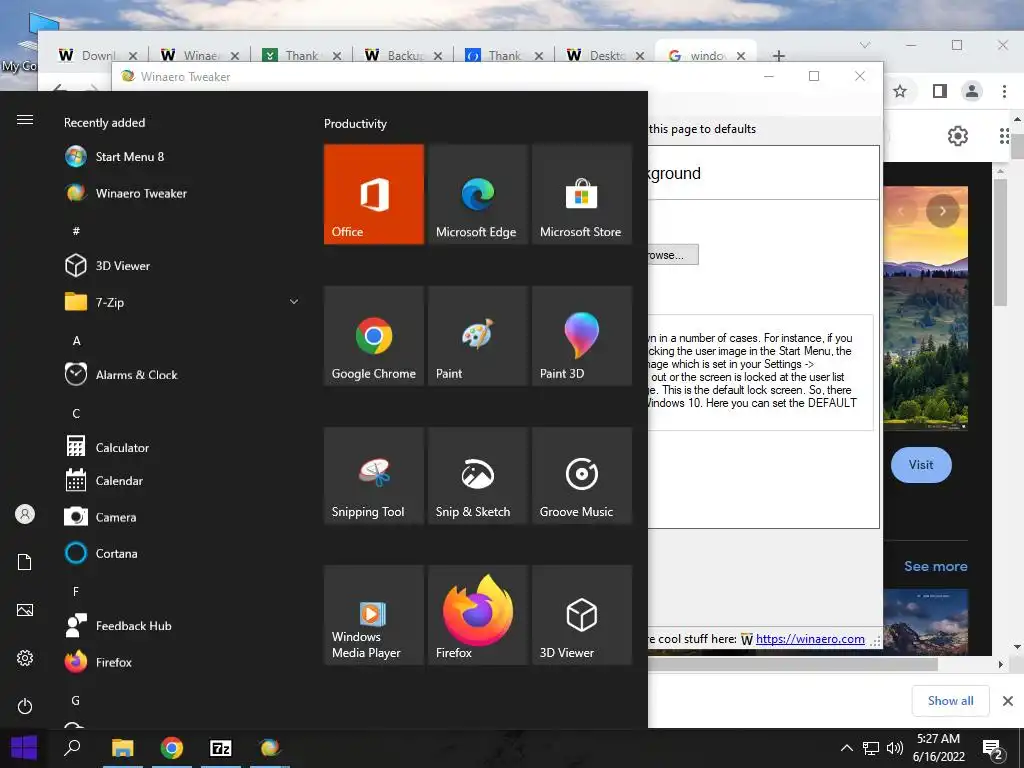1024x768 pixels.
Task: Open the Paint 3D tile
Action: (x=582, y=336)
